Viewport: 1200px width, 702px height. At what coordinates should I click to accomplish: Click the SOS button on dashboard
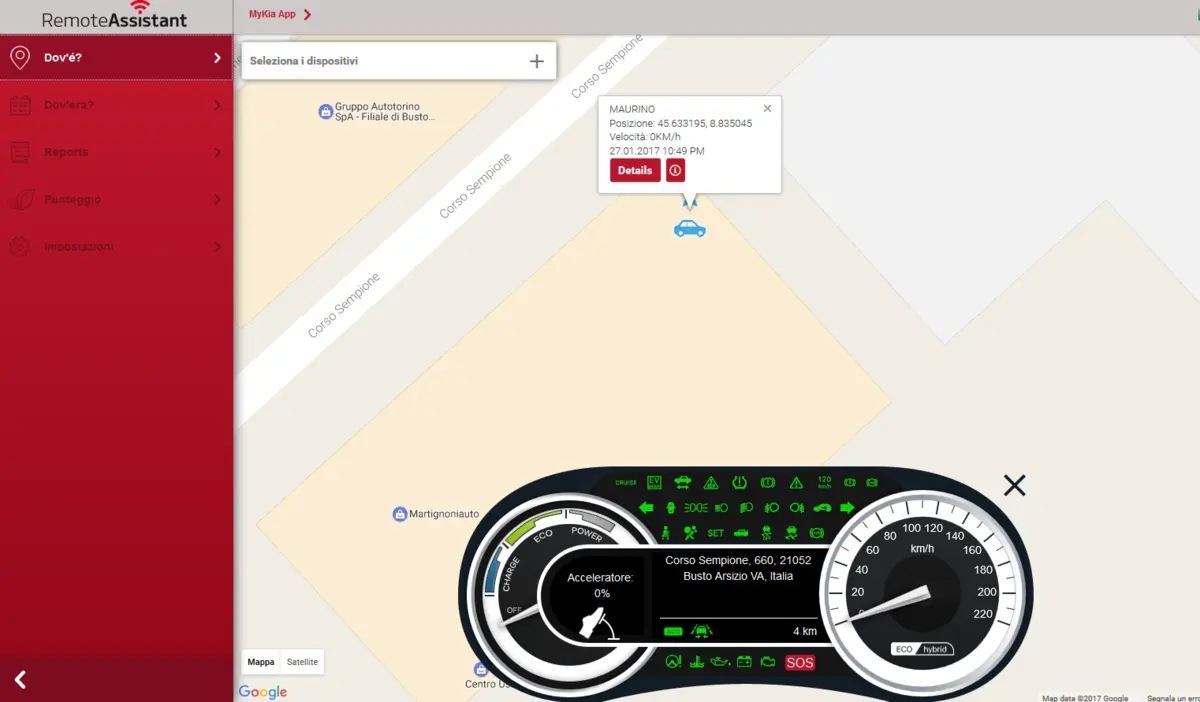(800, 662)
